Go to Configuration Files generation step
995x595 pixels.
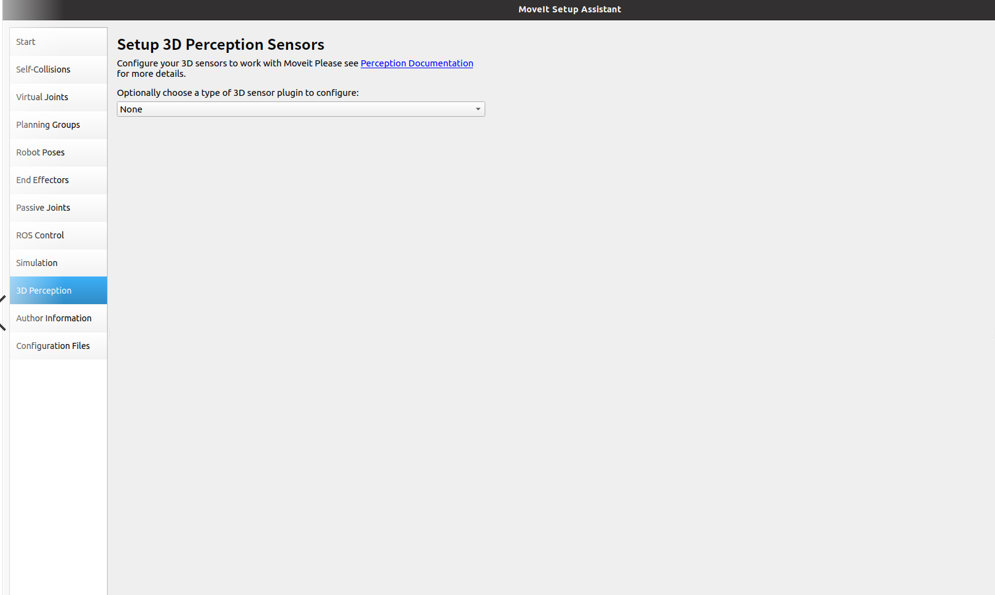coord(57,344)
